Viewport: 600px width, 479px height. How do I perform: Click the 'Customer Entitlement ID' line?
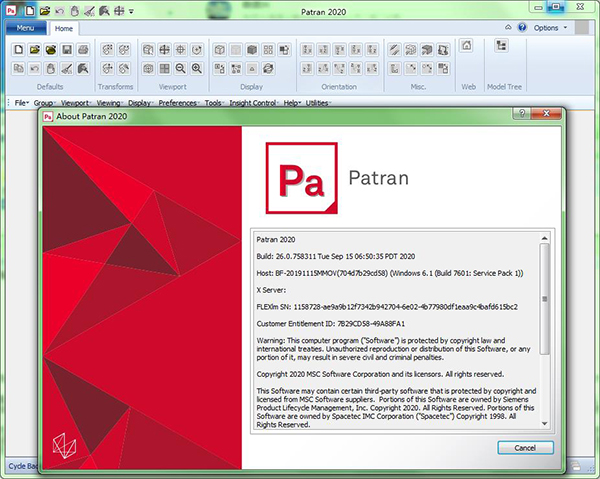(x=331, y=324)
